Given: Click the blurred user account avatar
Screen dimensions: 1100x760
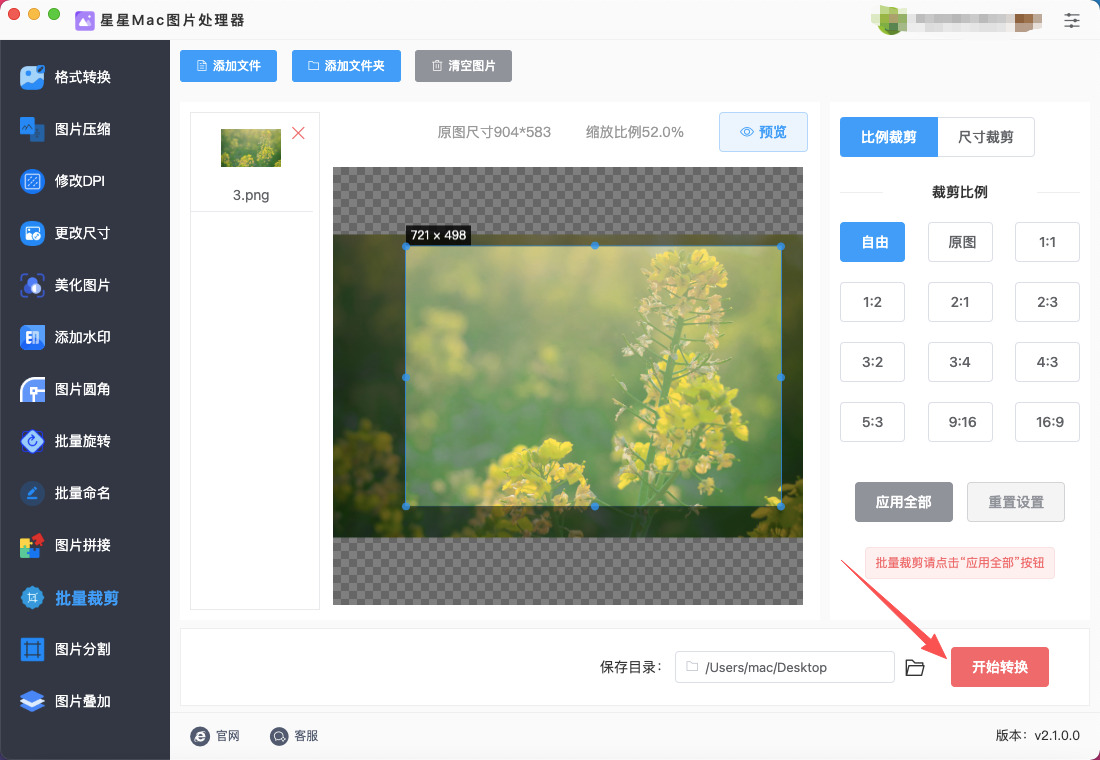Looking at the screenshot, I should coord(890,20).
